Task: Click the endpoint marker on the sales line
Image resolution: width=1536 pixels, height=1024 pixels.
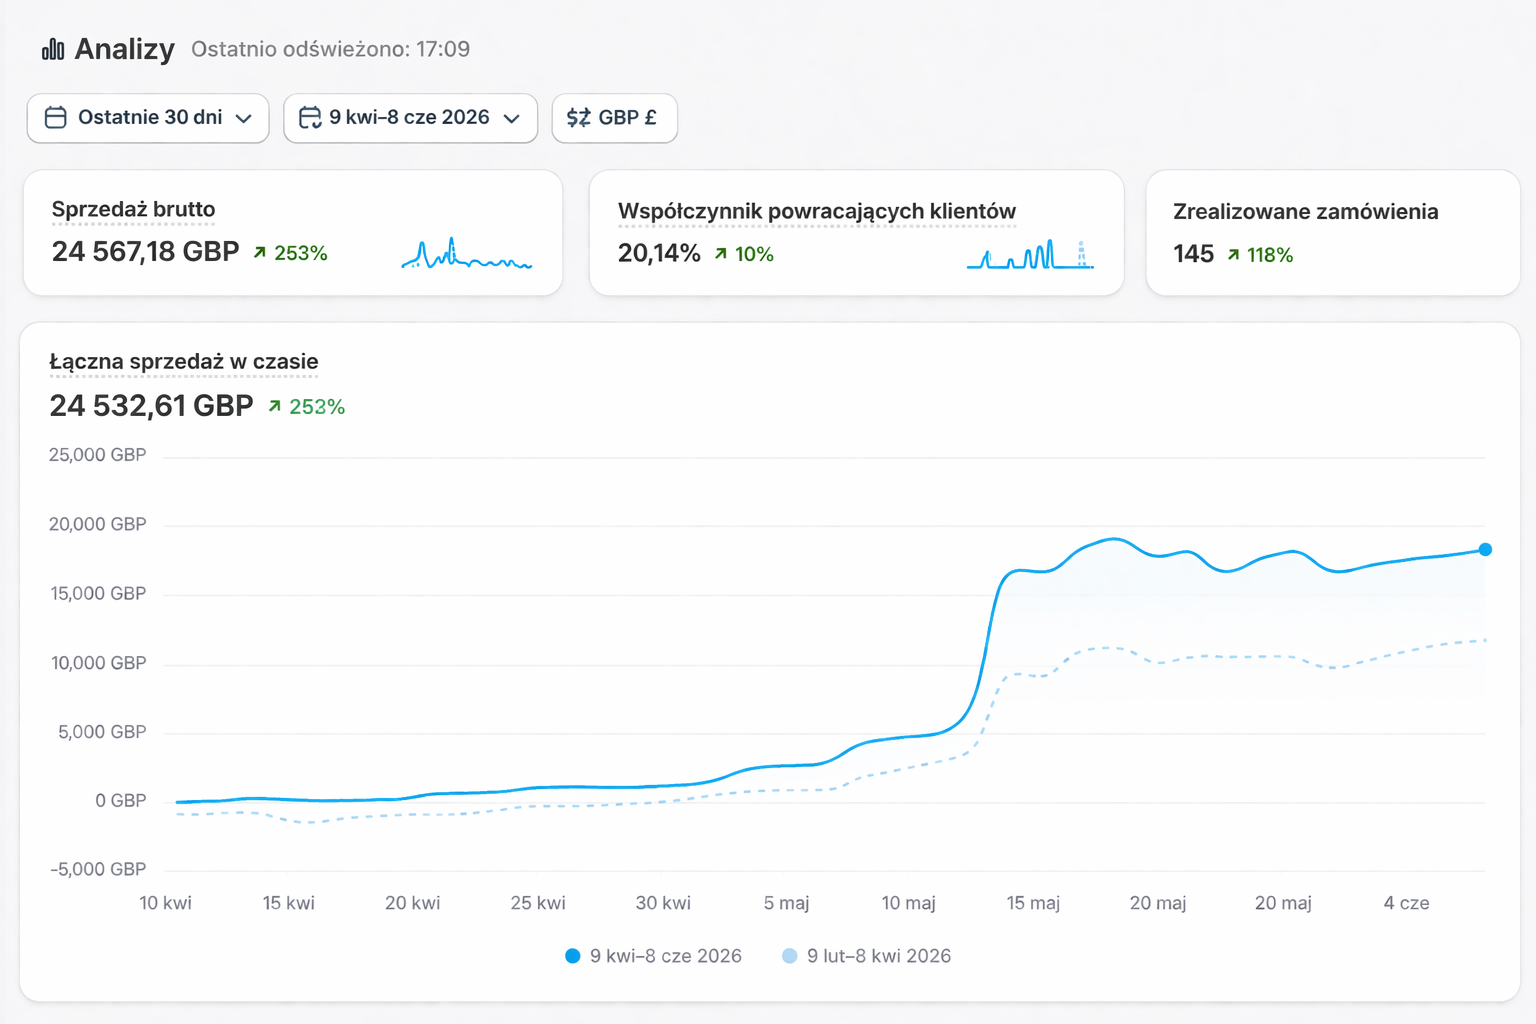Action: (x=1485, y=549)
